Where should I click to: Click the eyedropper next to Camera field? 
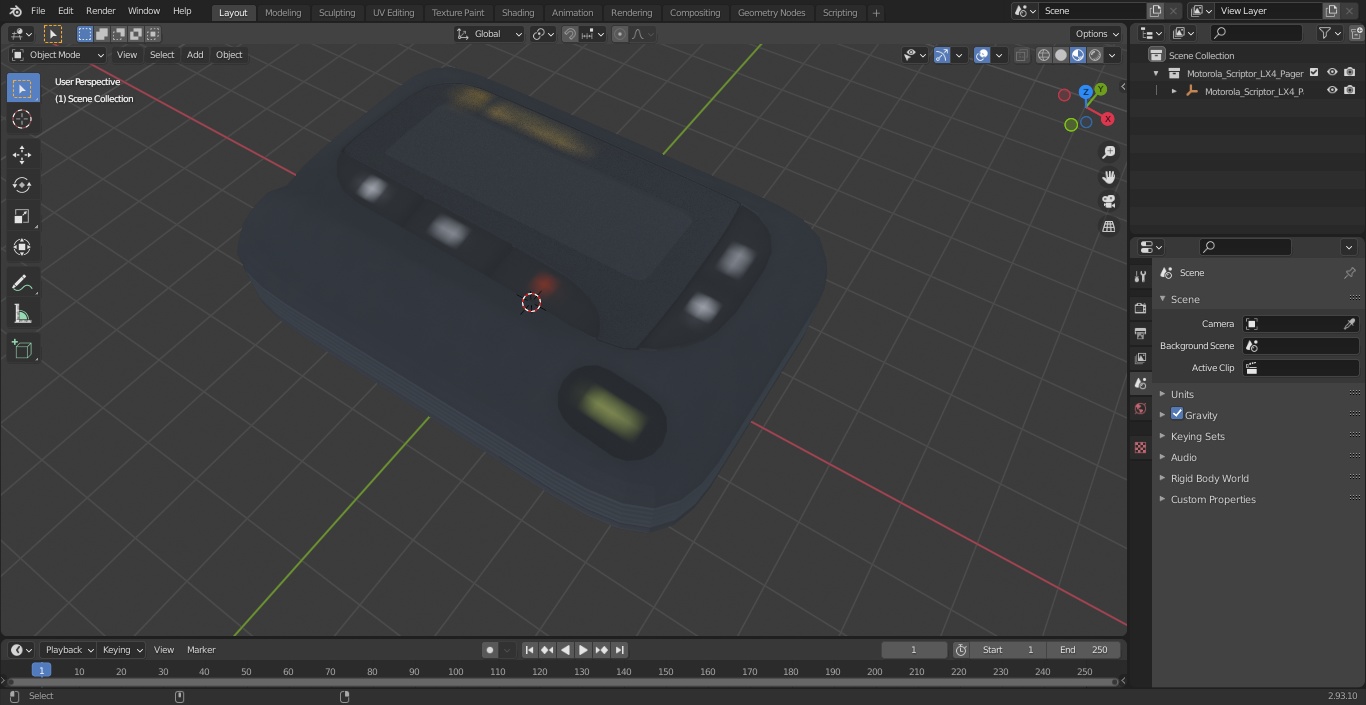[x=1349, y=324]
